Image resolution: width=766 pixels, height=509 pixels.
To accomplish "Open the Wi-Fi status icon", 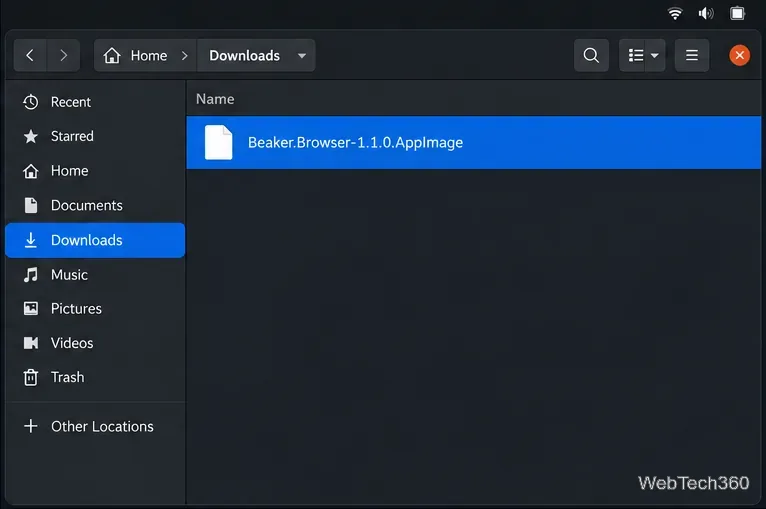I will [x=675, y=13].
